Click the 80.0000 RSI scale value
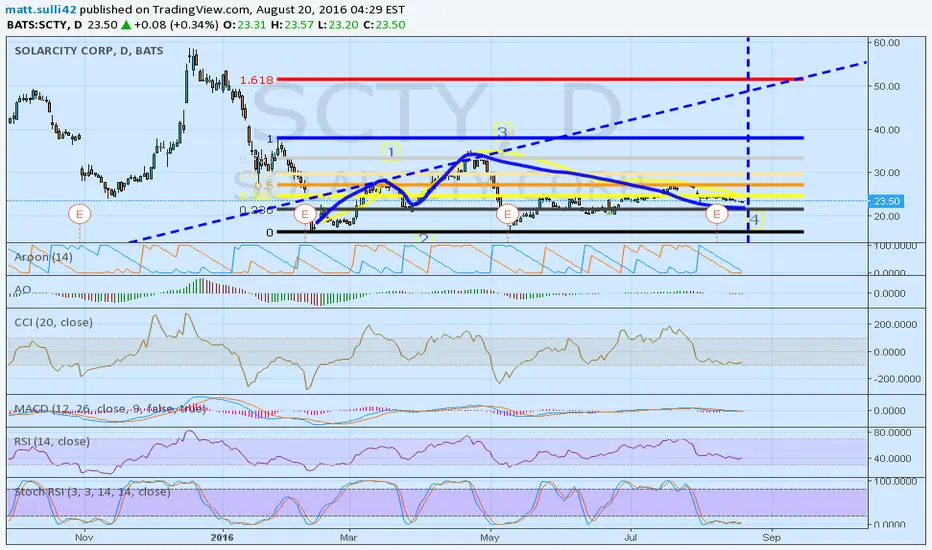 [892, 432]
